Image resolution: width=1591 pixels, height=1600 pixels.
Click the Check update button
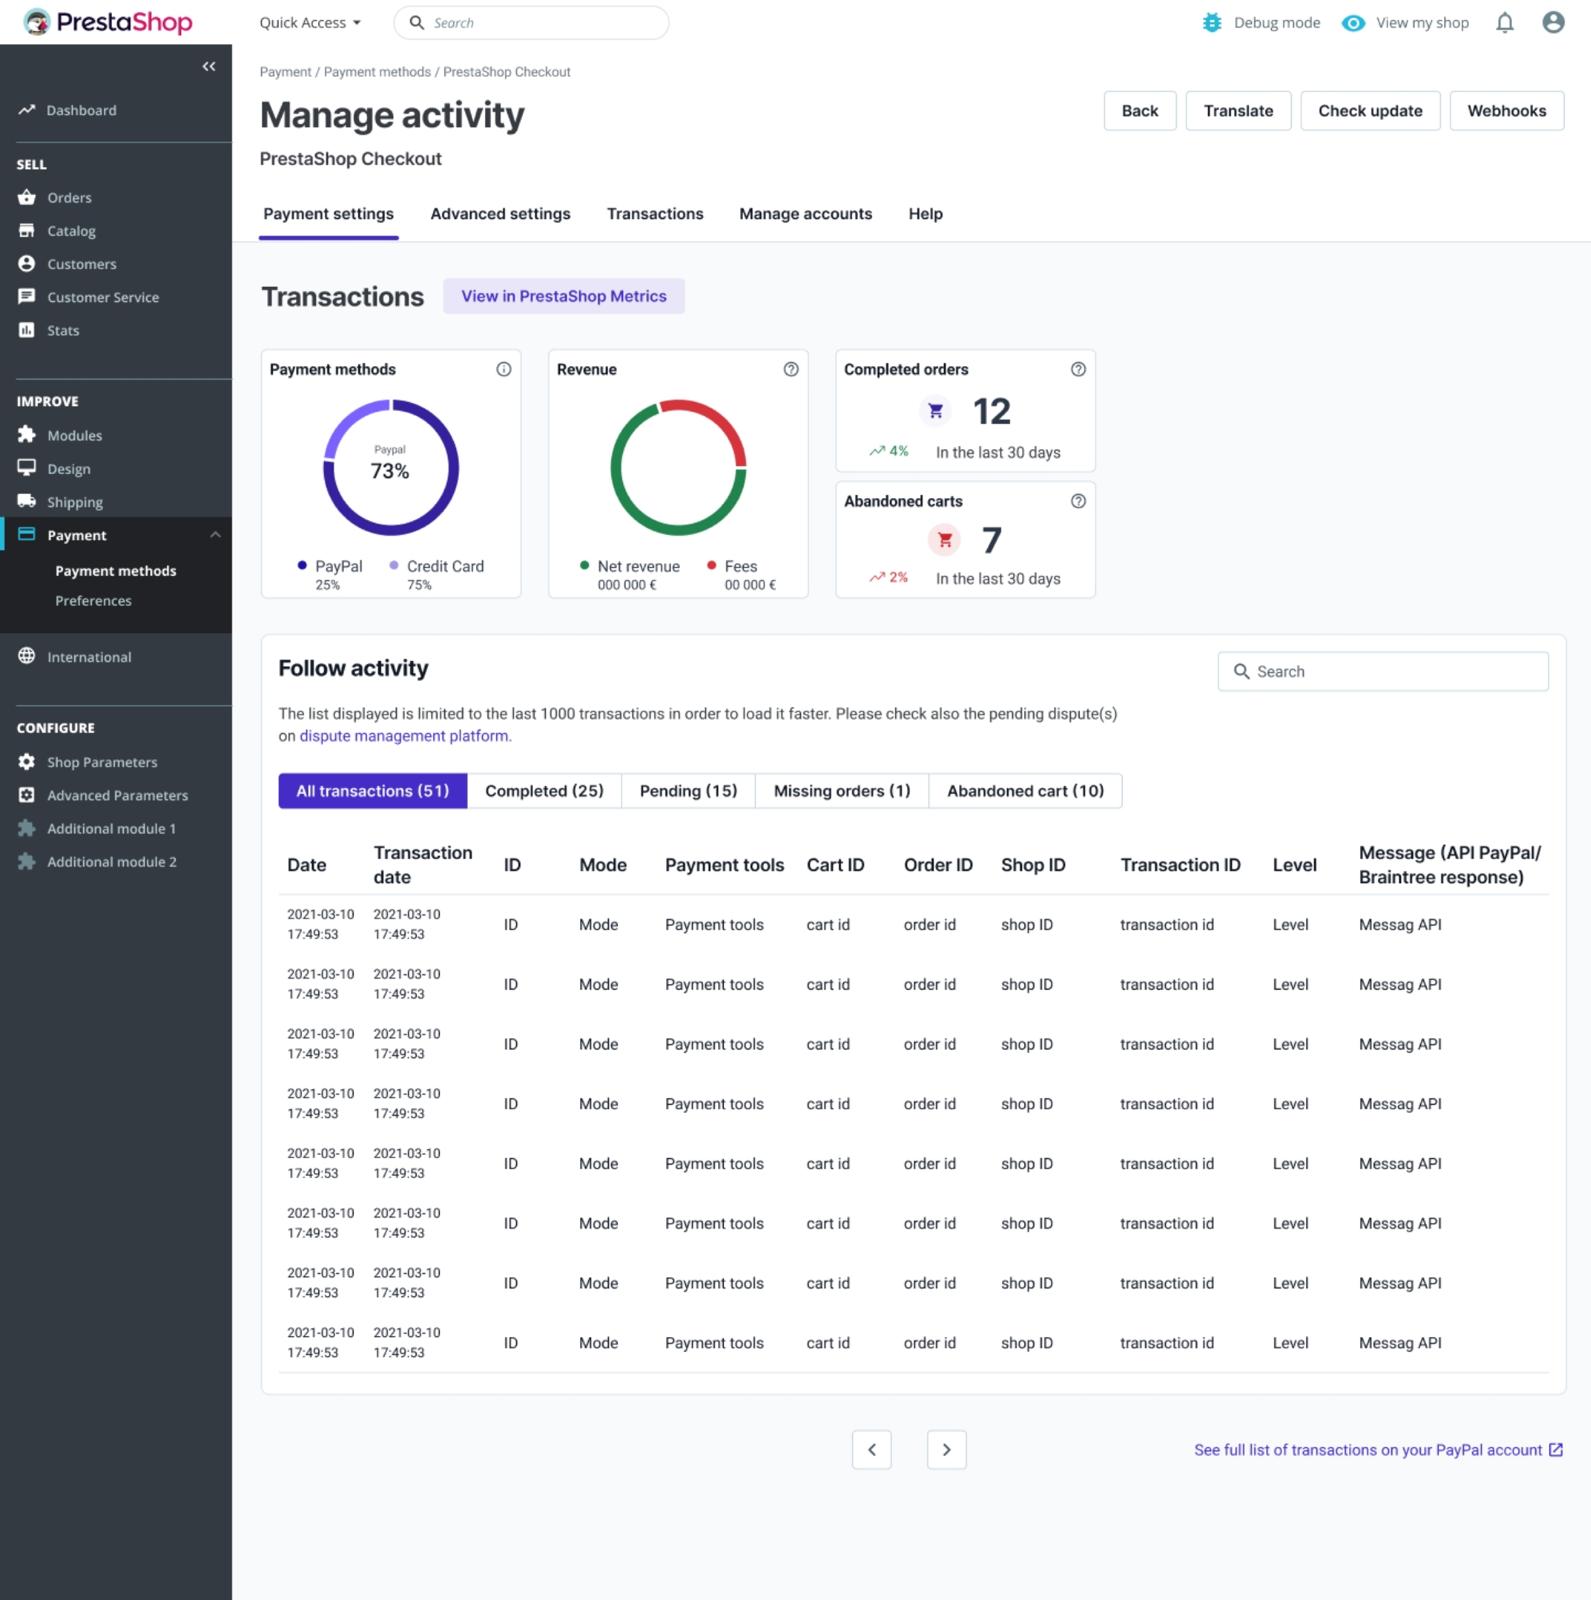[1370, 111]
